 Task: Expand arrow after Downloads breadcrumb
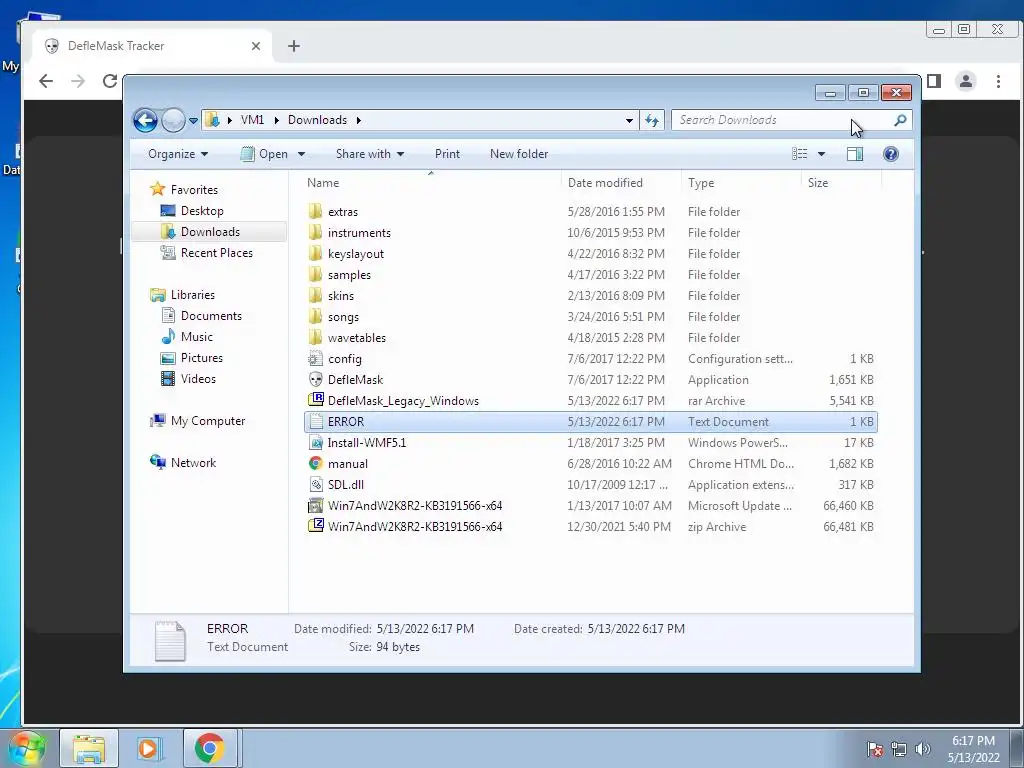tap(359, 121)
